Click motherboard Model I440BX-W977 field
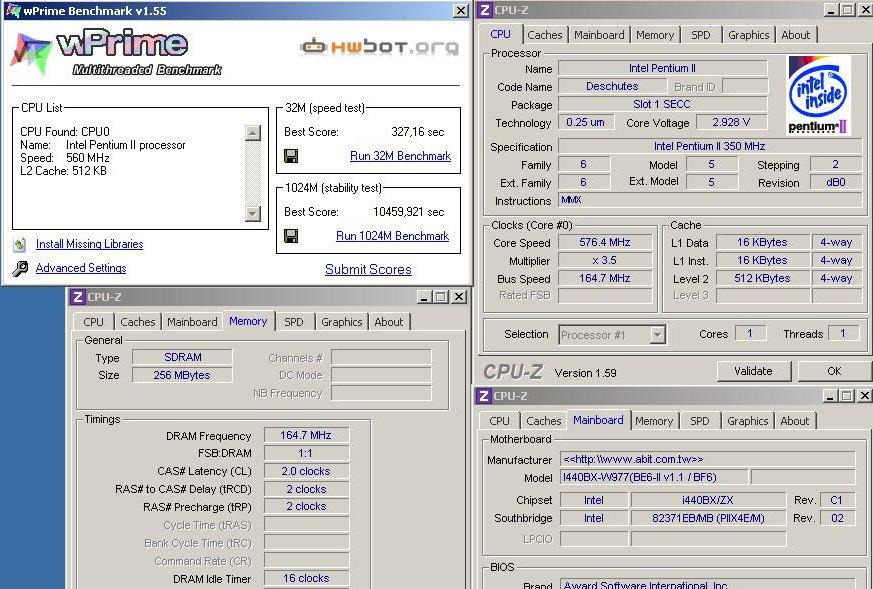Viewport: 873px width, 589px height. click(654, 477)
